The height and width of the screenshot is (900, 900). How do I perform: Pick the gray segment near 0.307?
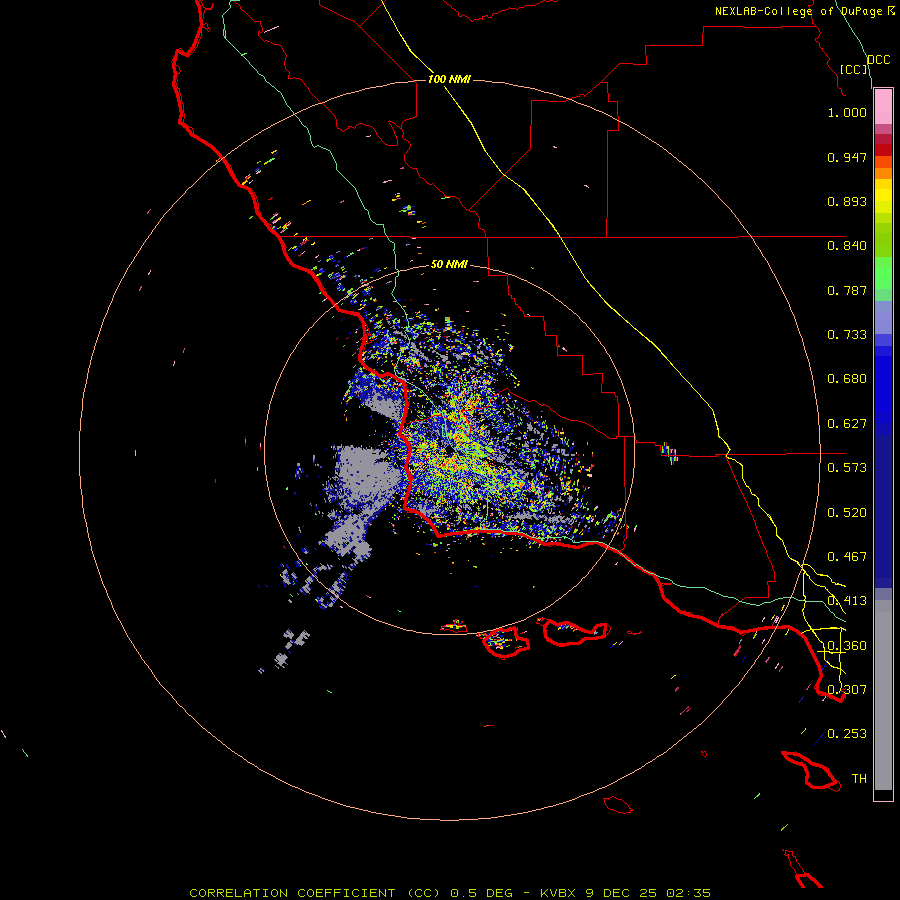[883, 695]
